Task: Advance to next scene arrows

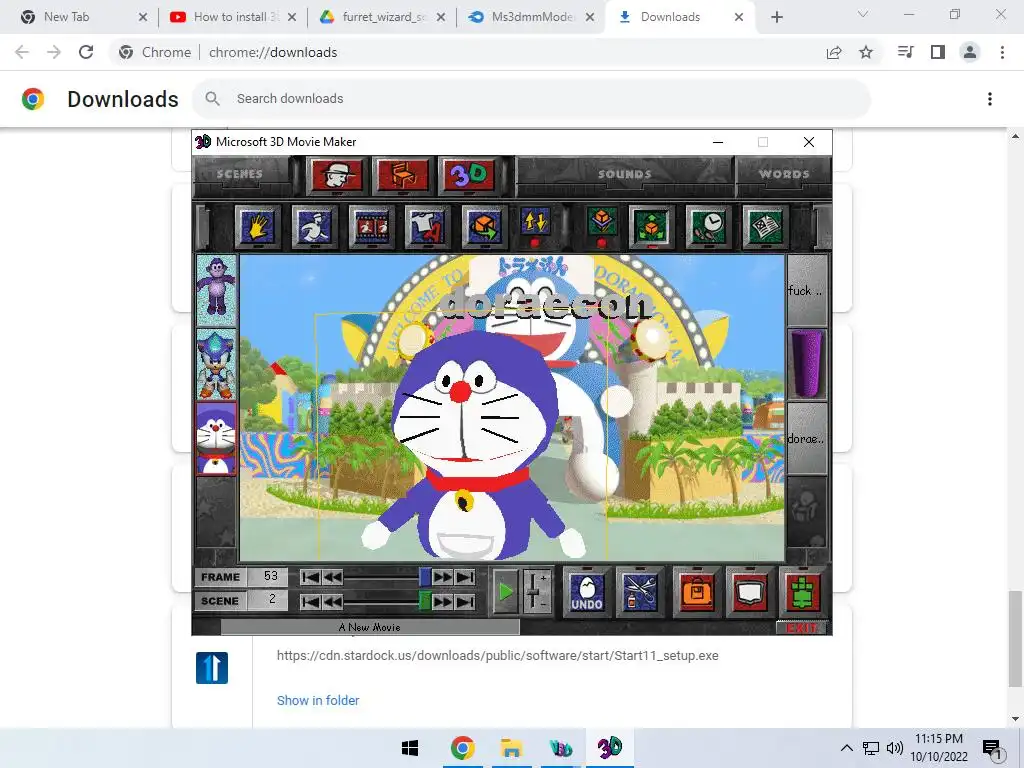Action: coord(443,601)
